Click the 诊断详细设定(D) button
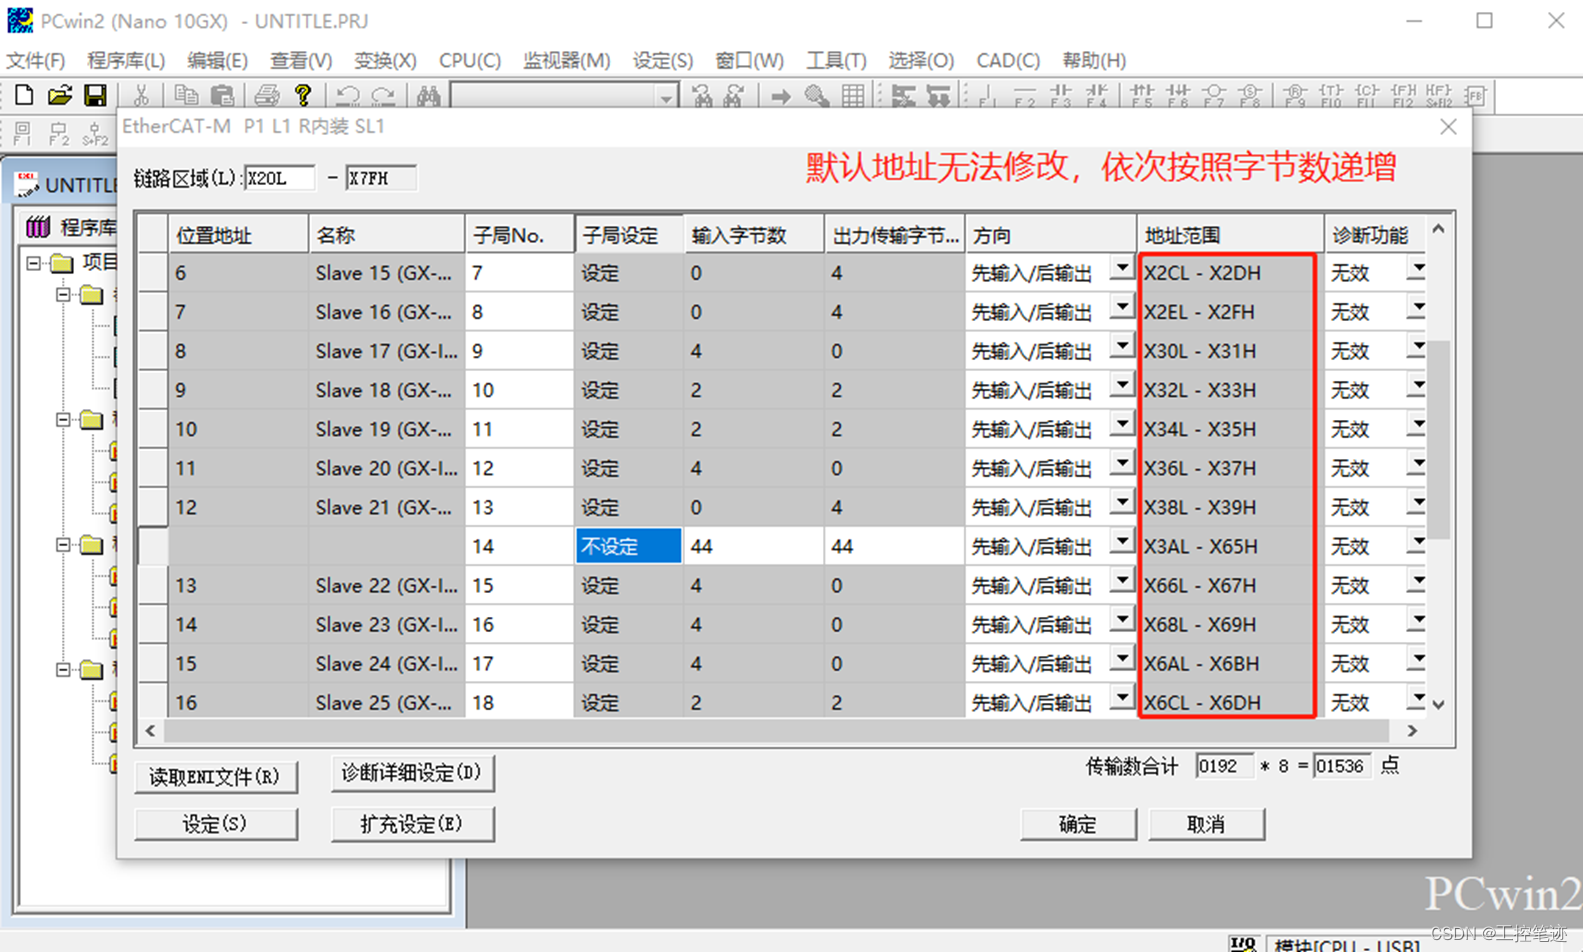The height and width of the screenshot is (952, 1583). (412, 773)
